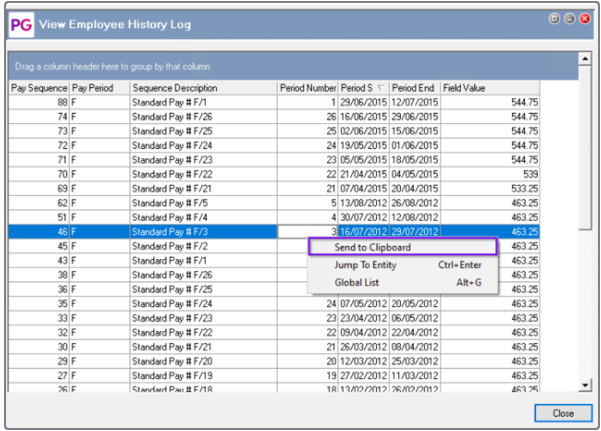Viewport: 601px width, 431px height.
Task: Select row with Pay Sequence 88
Action: [x=274, y=102]
